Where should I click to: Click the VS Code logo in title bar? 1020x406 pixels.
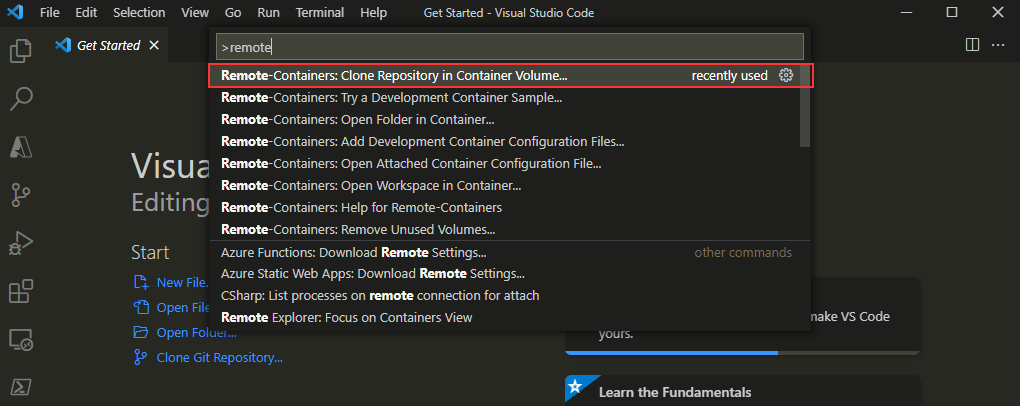pyautogui.click(x=15, y=12)
